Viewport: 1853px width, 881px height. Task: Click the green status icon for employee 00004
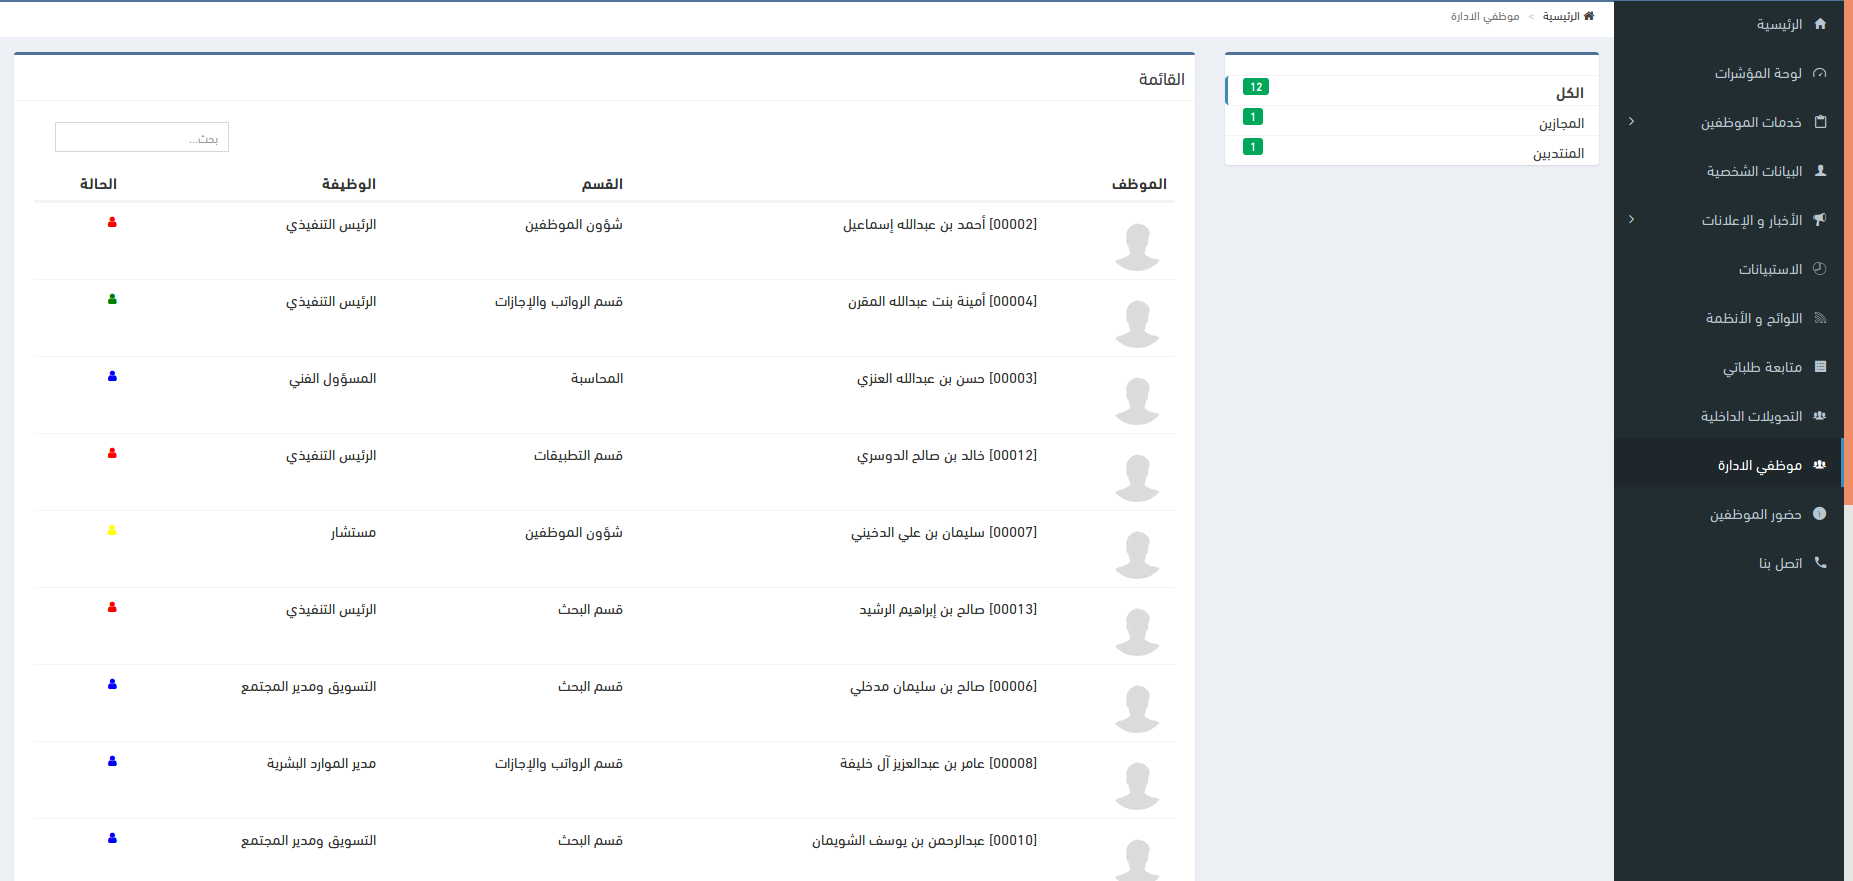pos(112,300)
